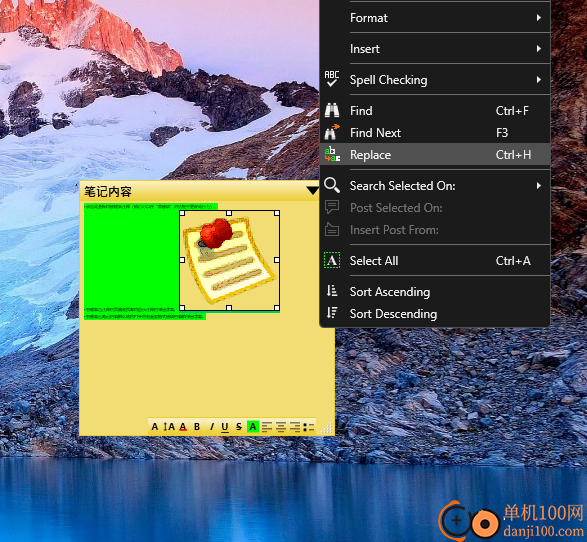Screen dimensions: 587x542
Task: Align note text to the right
Action: (295, 427)
